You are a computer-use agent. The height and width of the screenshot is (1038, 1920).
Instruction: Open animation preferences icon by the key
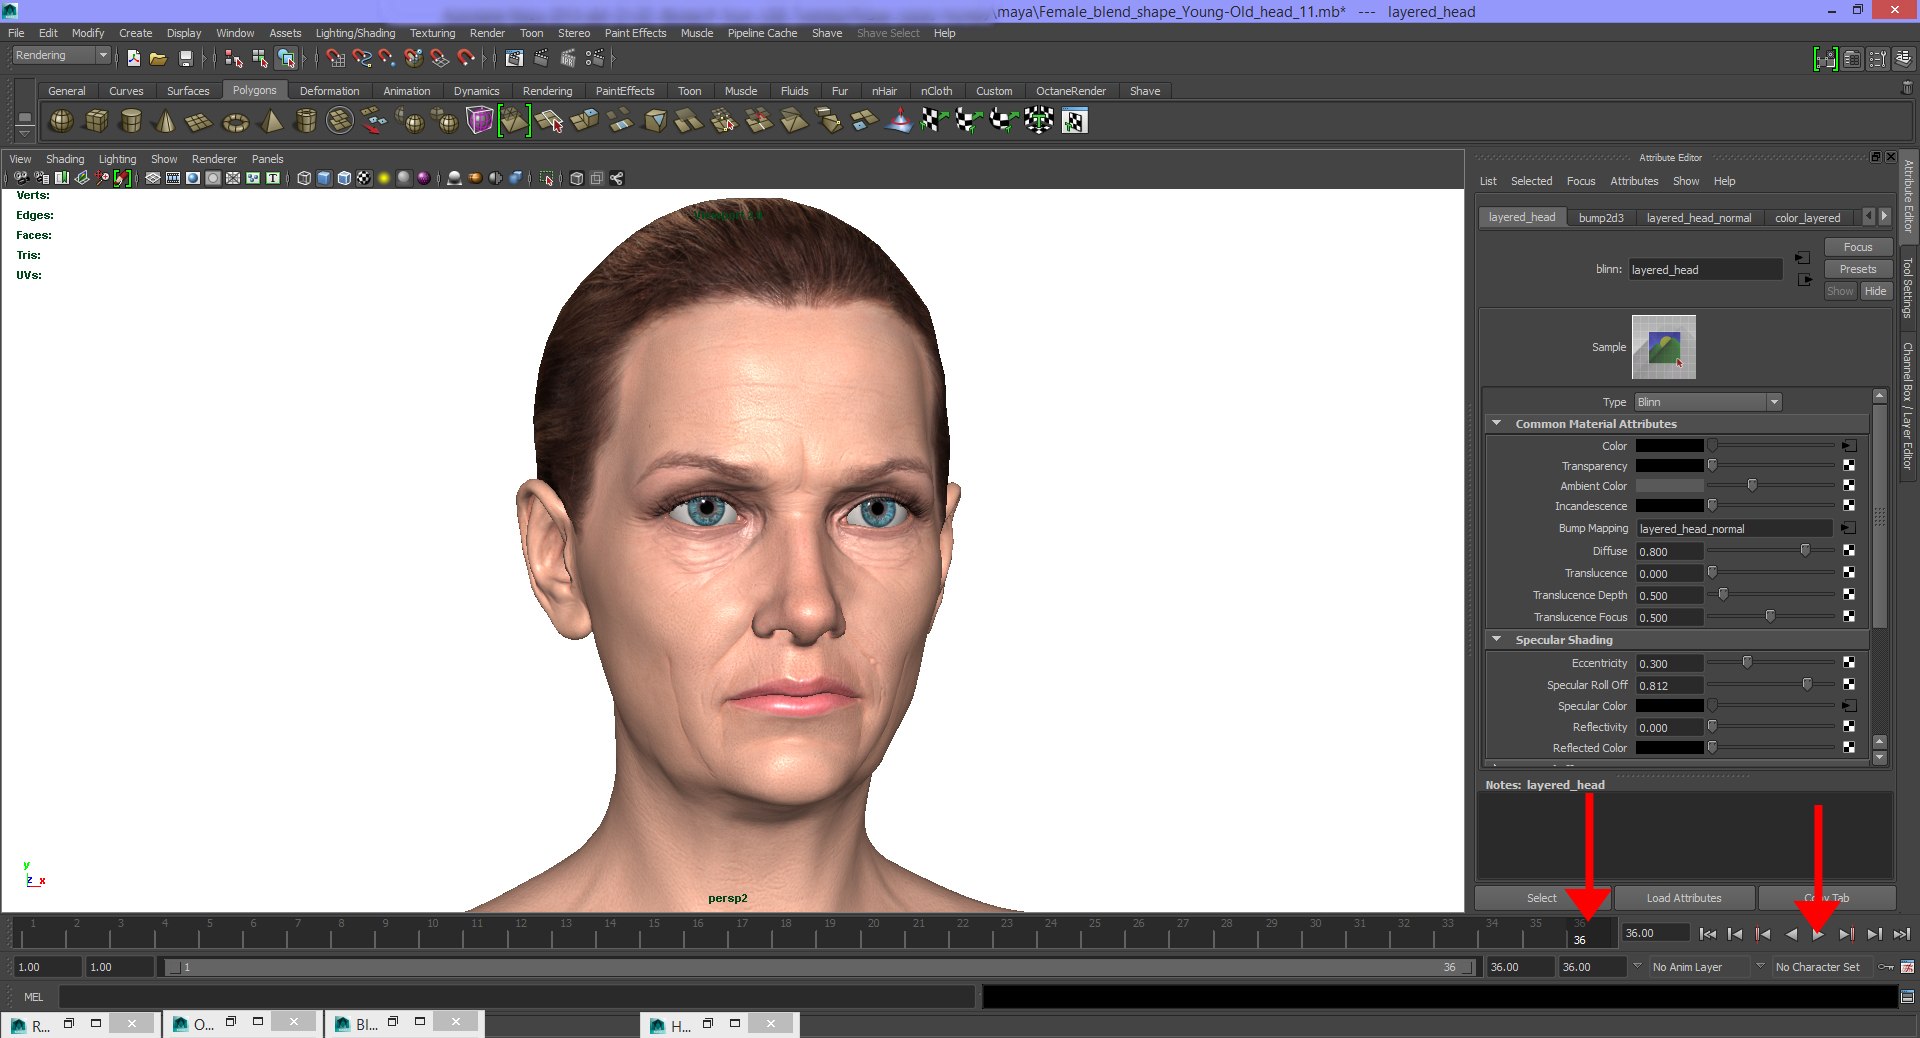[1907, 967]
